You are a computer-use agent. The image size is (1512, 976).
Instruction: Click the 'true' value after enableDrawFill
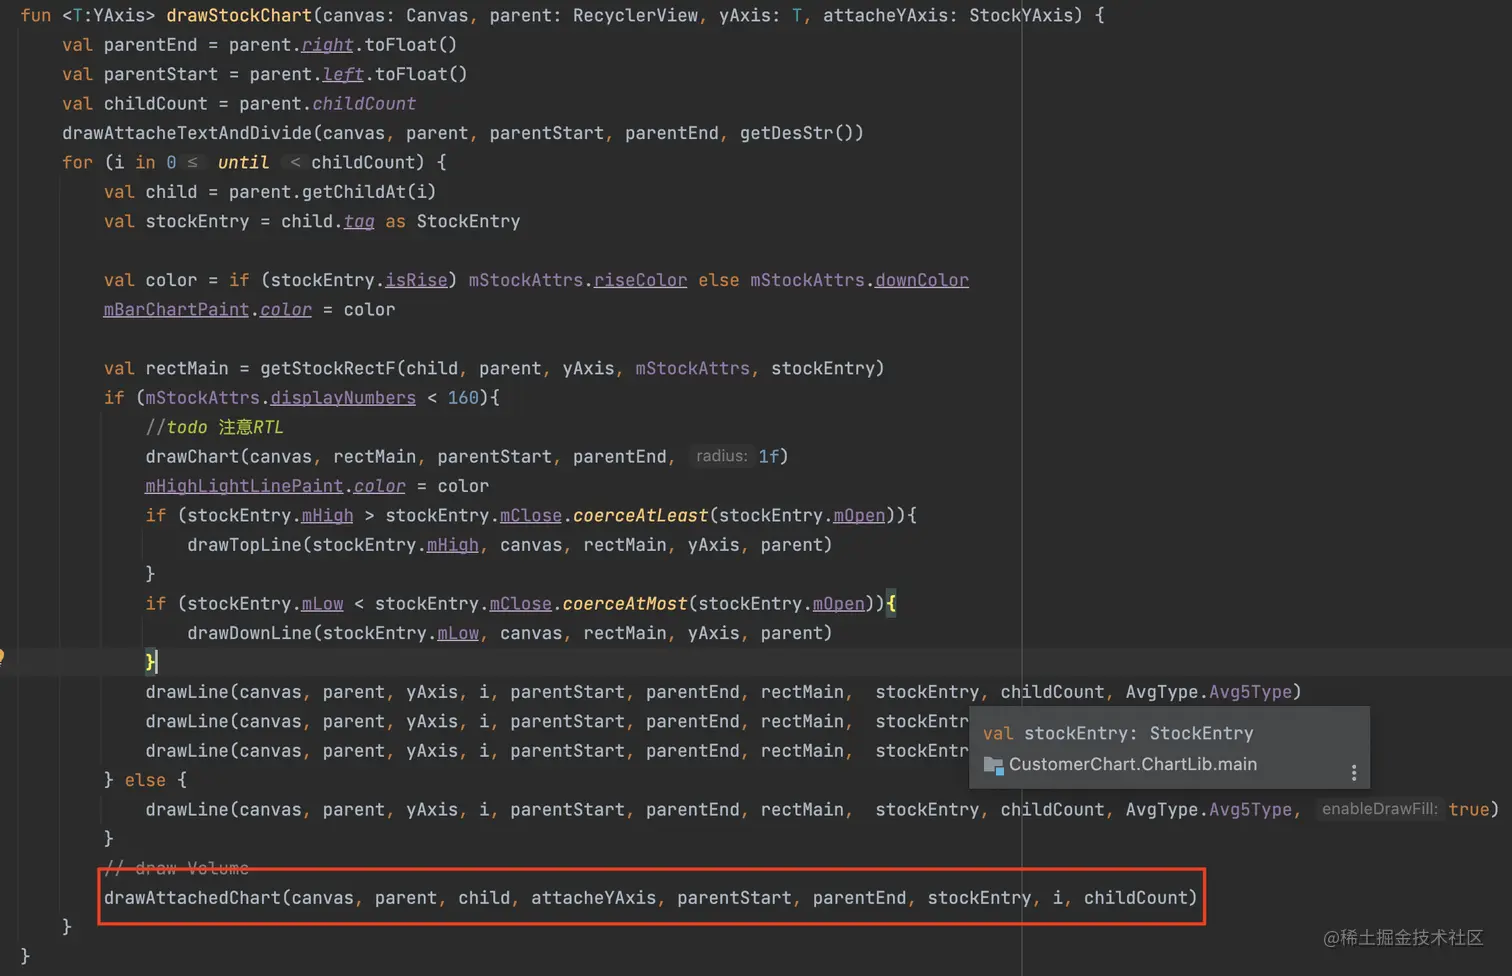[1469, 810]
